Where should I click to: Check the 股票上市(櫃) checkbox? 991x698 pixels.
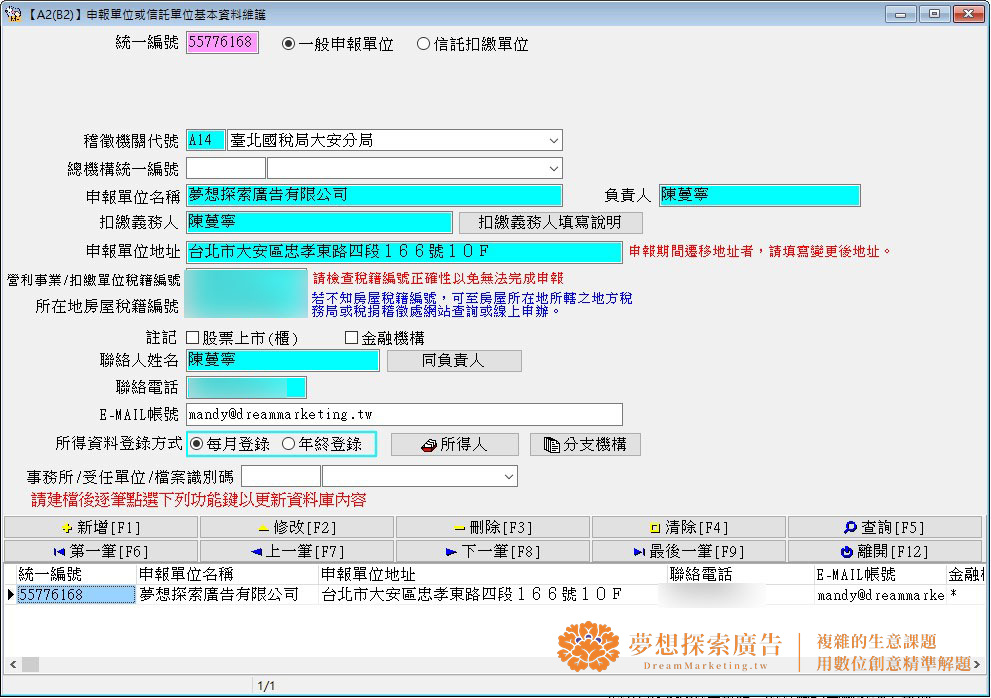click(x=193, y=338)
